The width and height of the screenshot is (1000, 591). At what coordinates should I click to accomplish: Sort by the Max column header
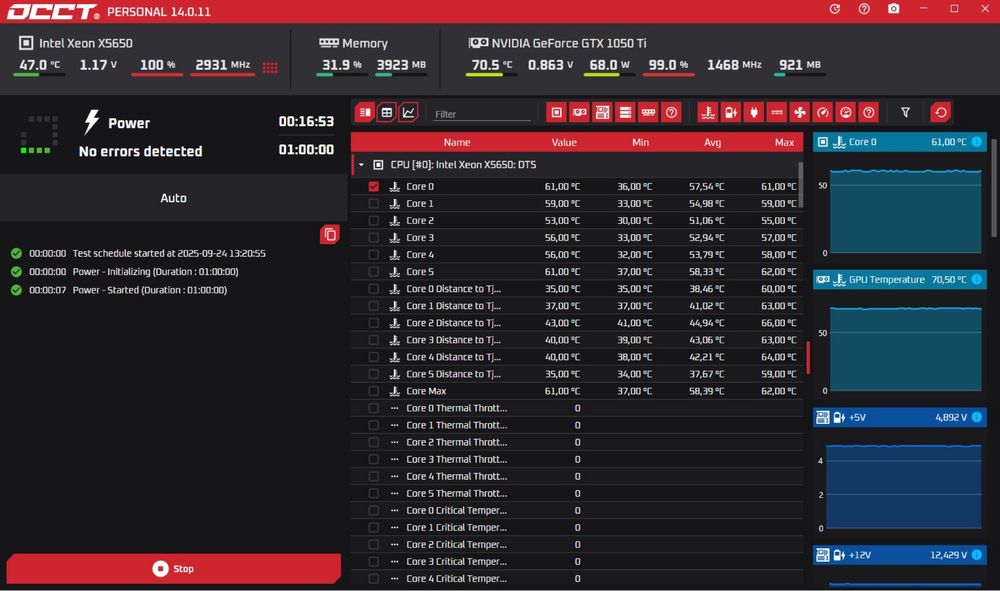point(784,142)
